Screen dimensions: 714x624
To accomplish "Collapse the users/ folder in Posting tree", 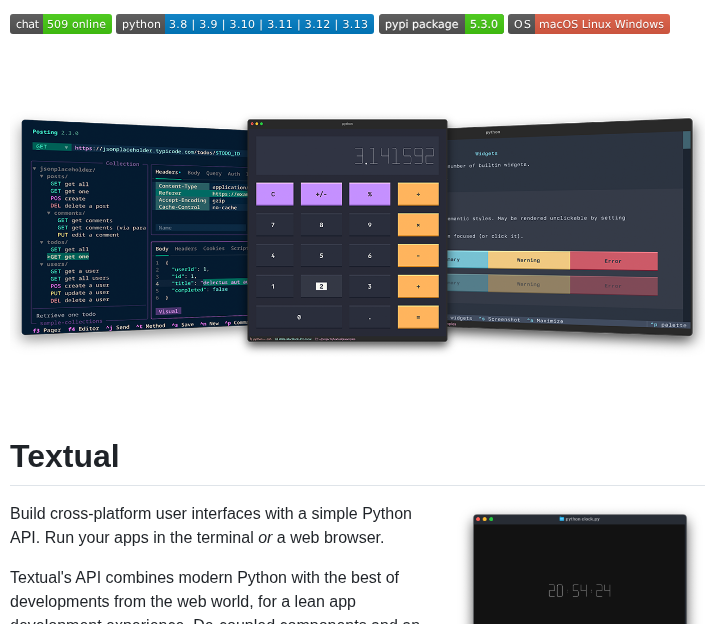I will tap(54, 264).
